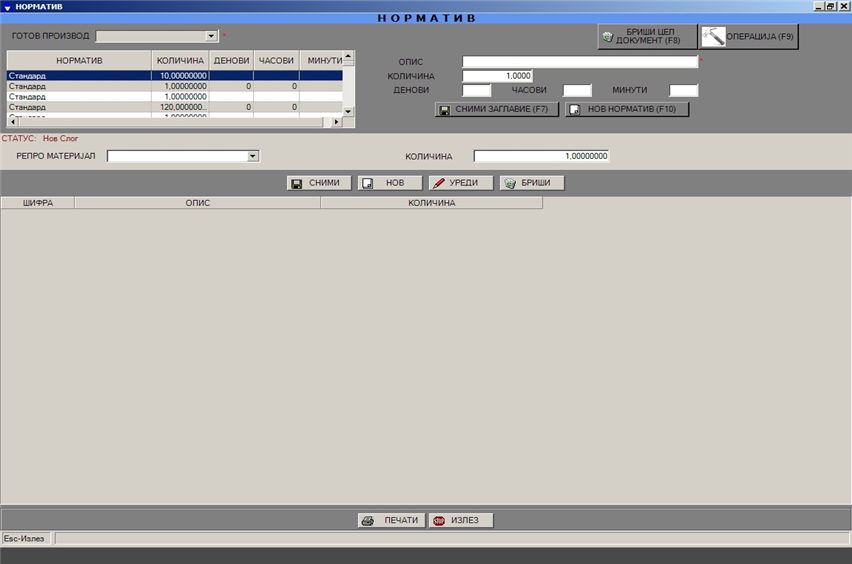Focus the ДЕНОВИ input box
The image size is (852, 564).
tap(477, 91)
